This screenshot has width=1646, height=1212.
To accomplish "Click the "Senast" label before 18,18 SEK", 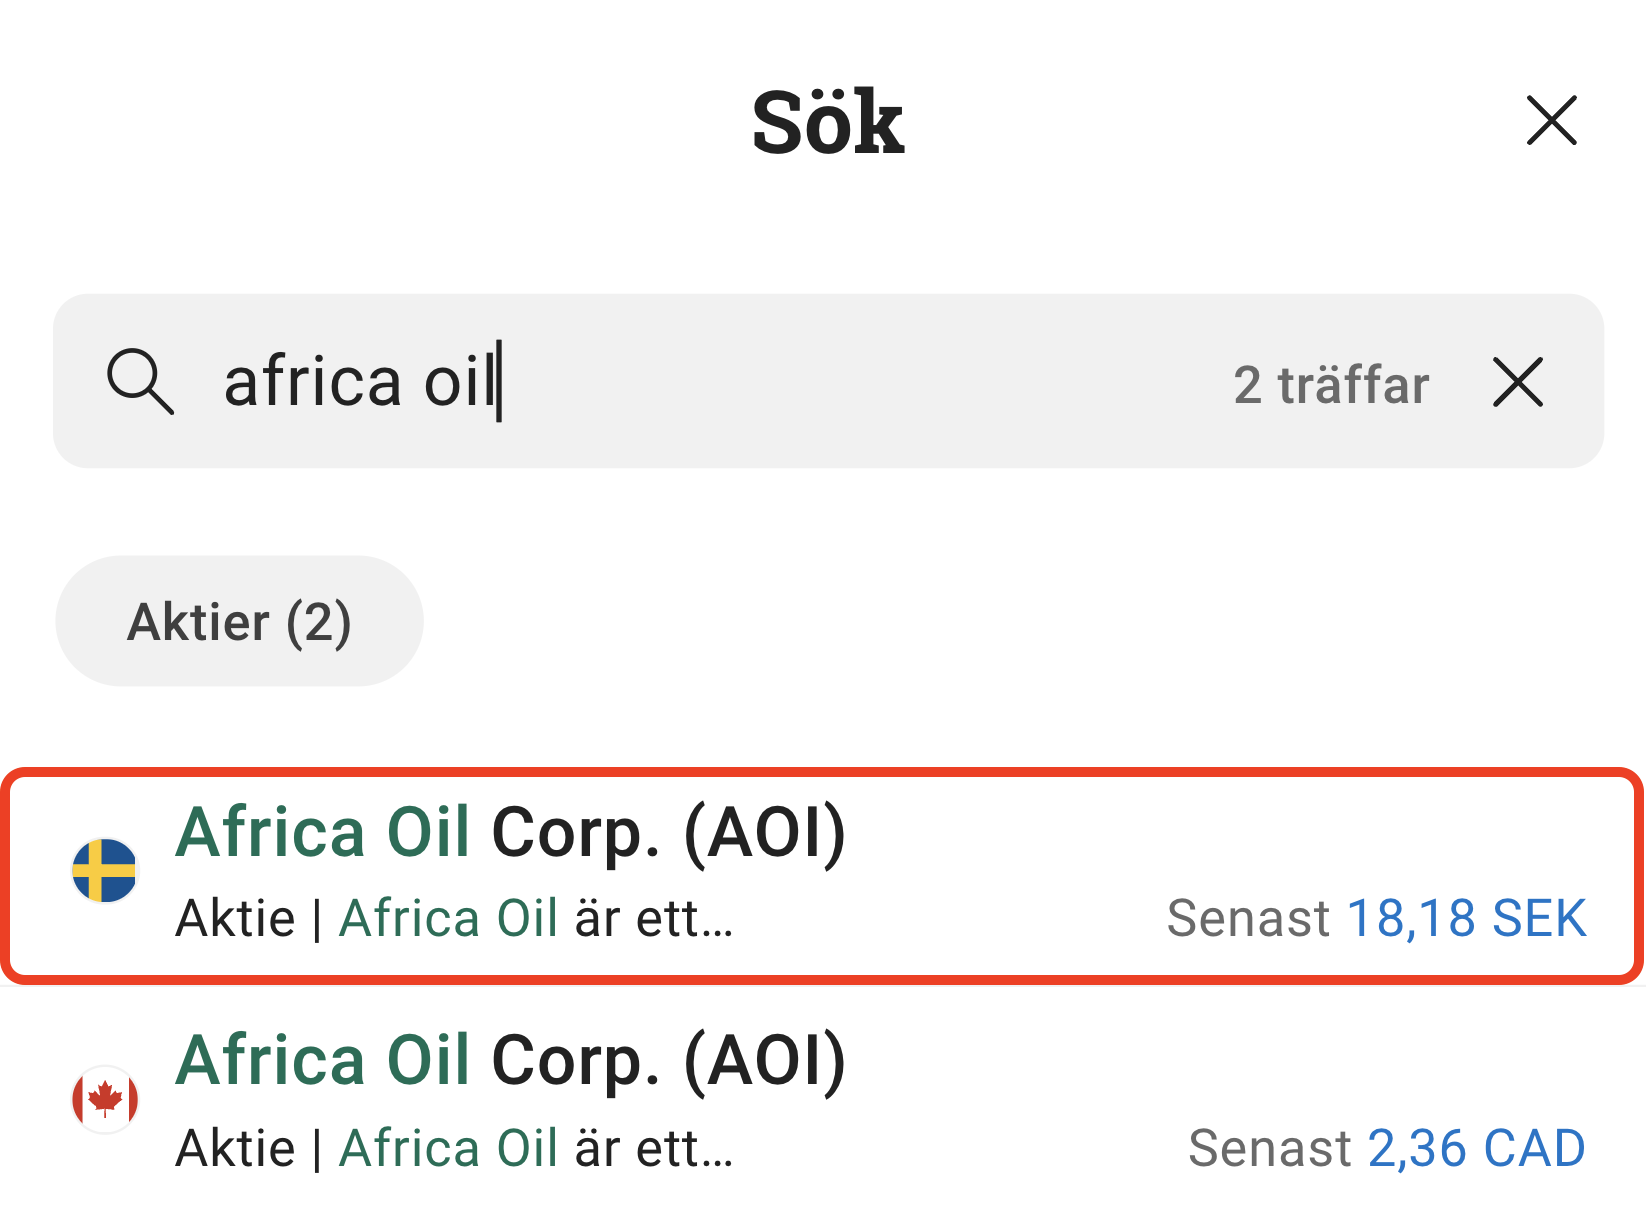I will [1248, 918].
